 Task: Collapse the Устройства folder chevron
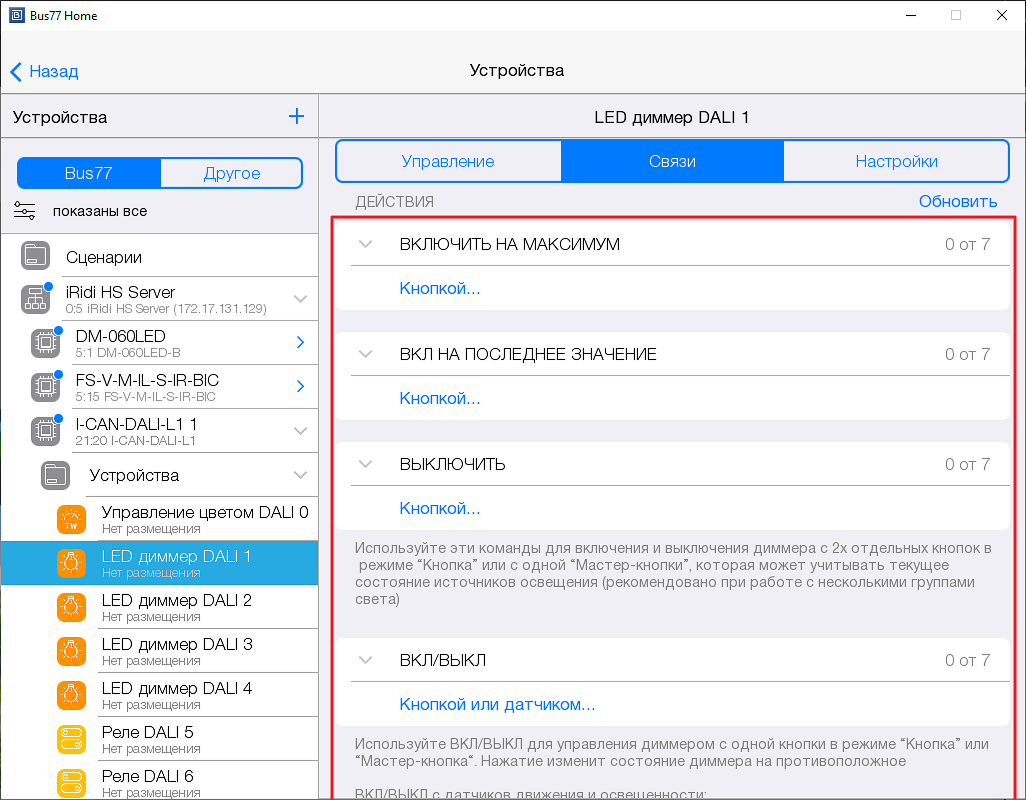[x=300, y=475]
